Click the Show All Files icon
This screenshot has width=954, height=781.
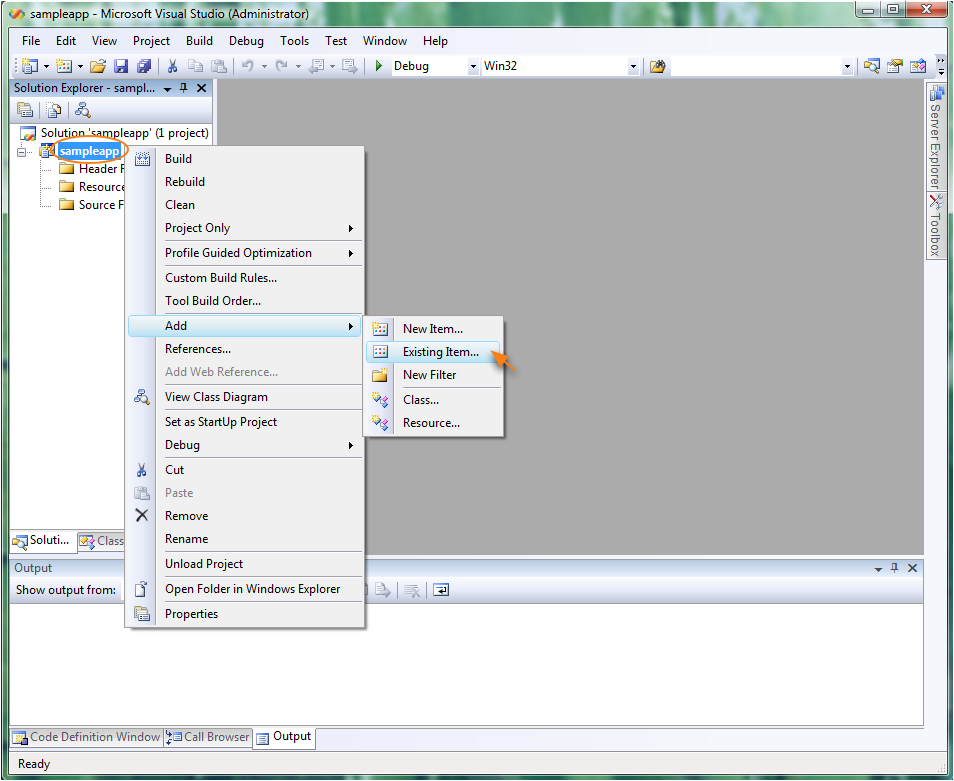(54, 110)
